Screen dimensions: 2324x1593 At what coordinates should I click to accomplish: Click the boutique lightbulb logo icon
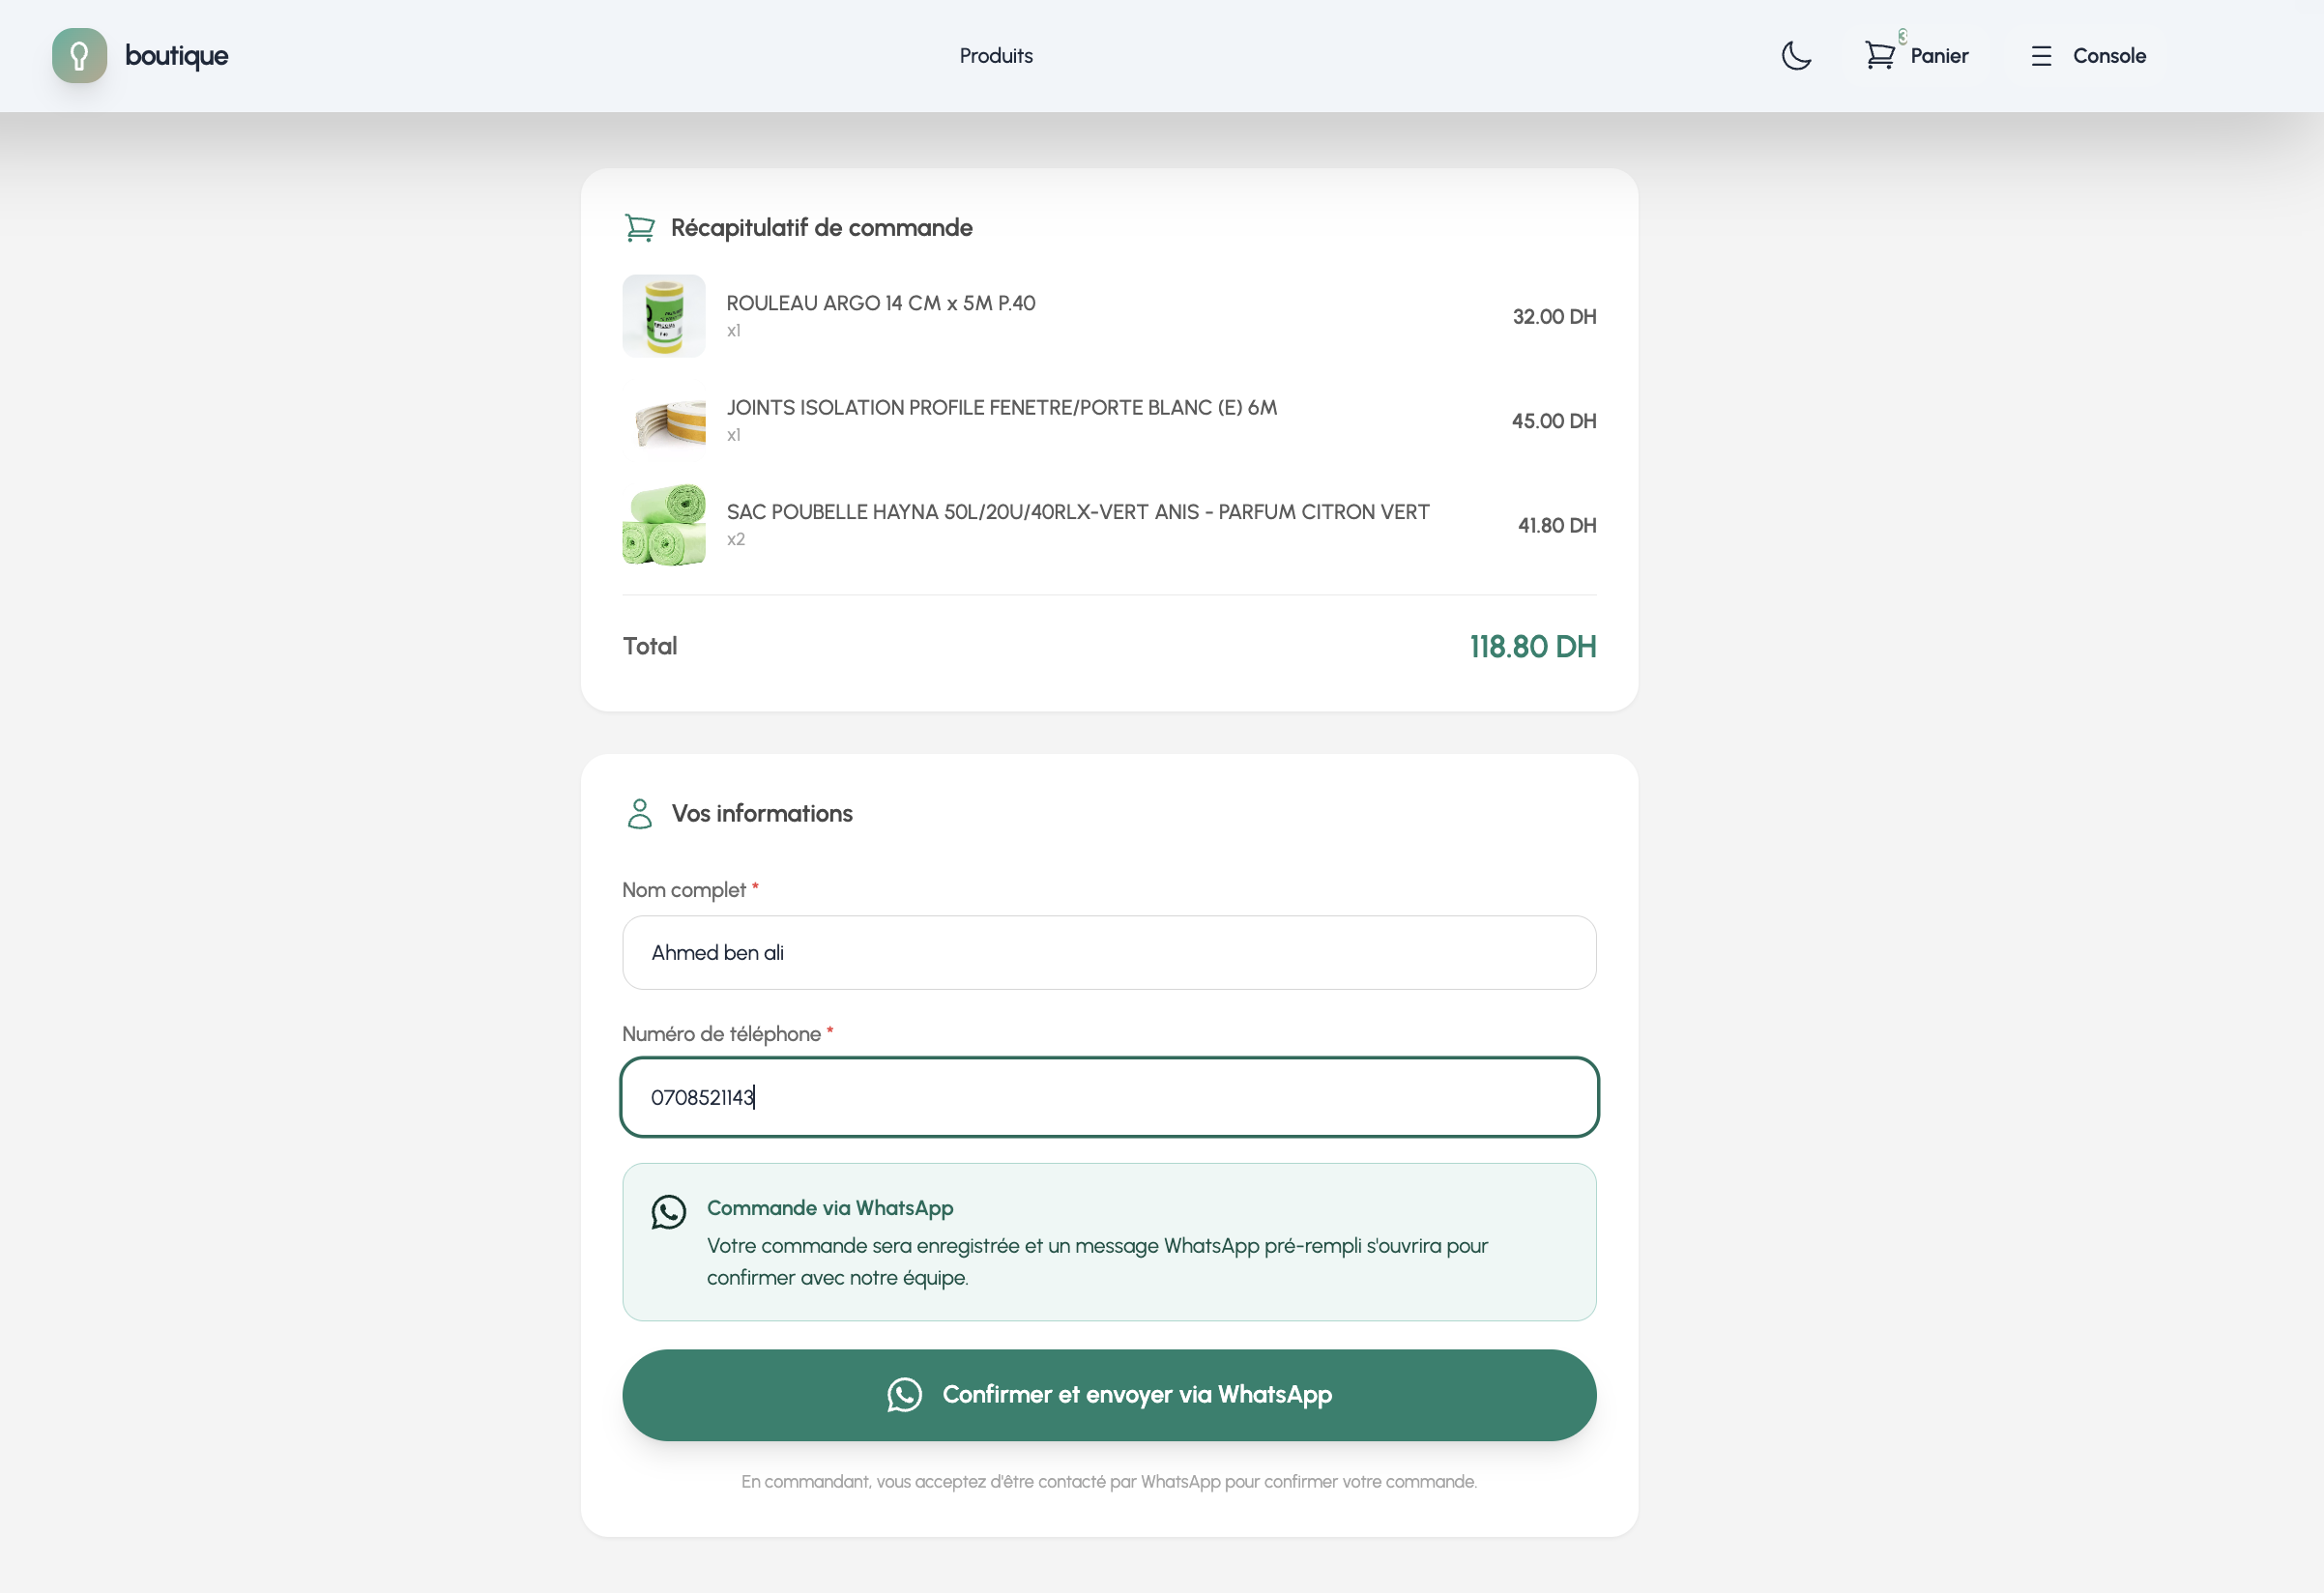pyautogui.click(x=79, y=55)
